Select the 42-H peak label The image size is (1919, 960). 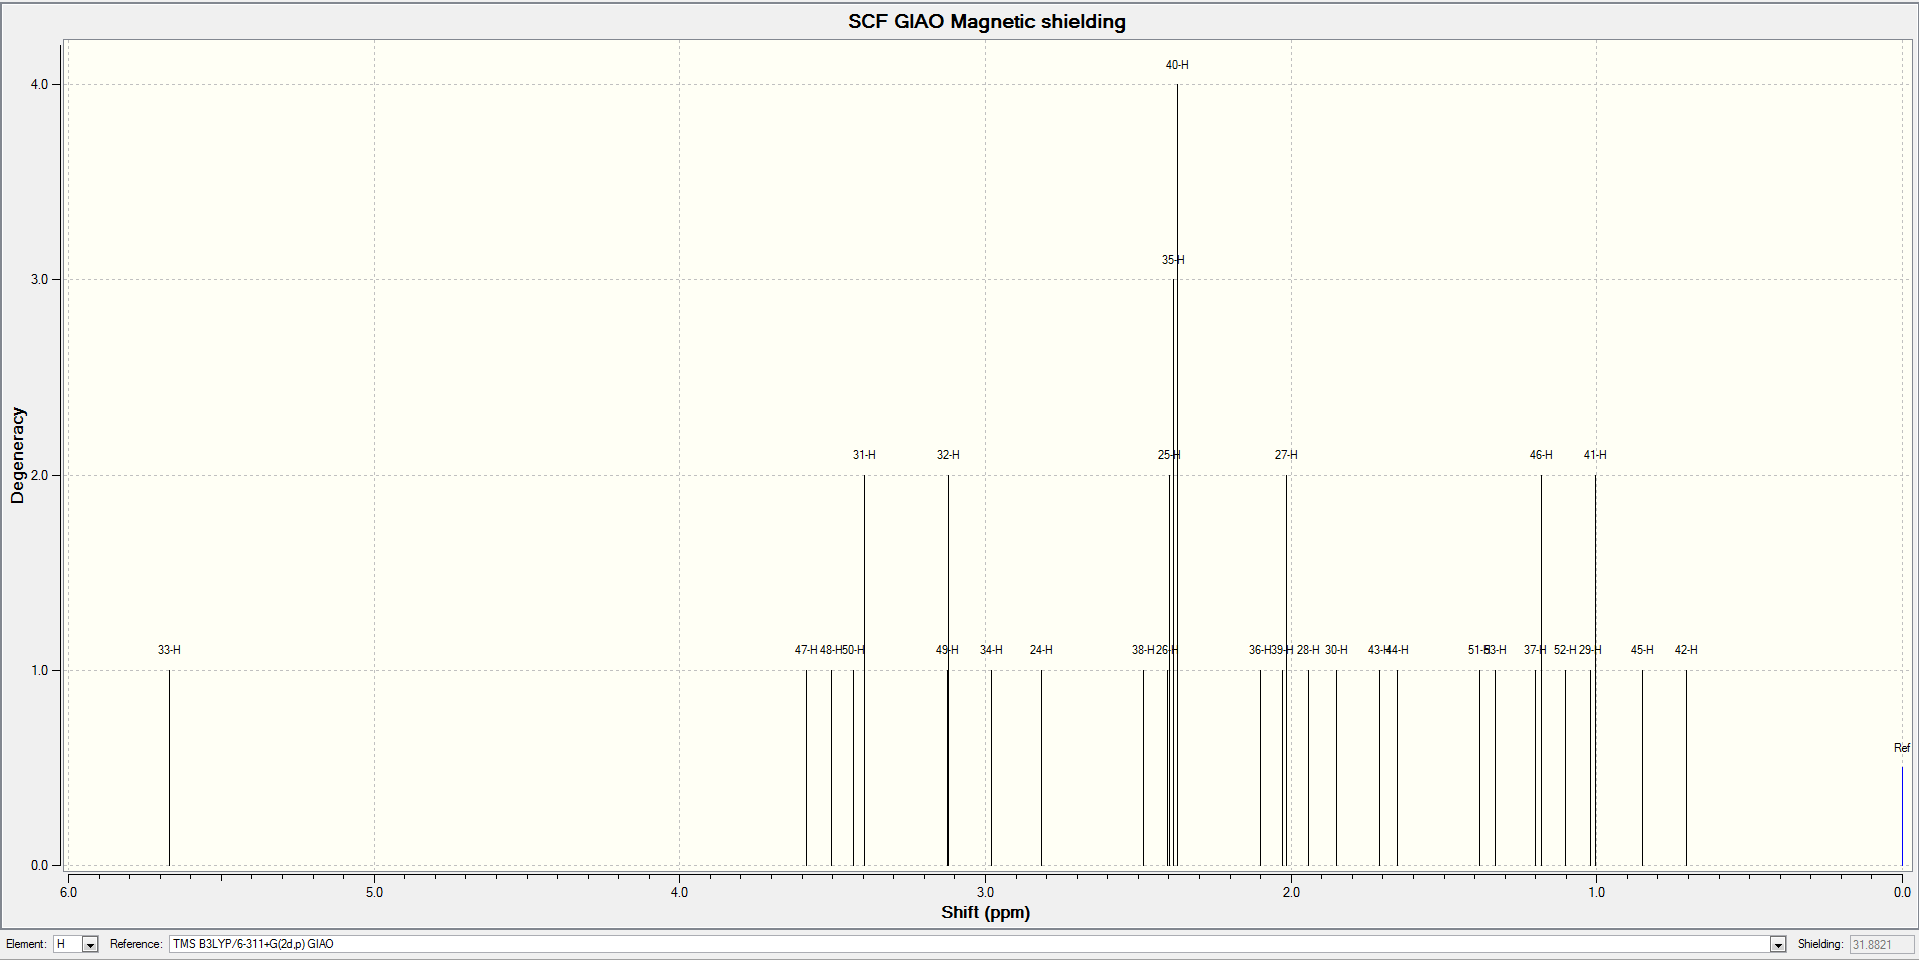[x=1686, y=650]
